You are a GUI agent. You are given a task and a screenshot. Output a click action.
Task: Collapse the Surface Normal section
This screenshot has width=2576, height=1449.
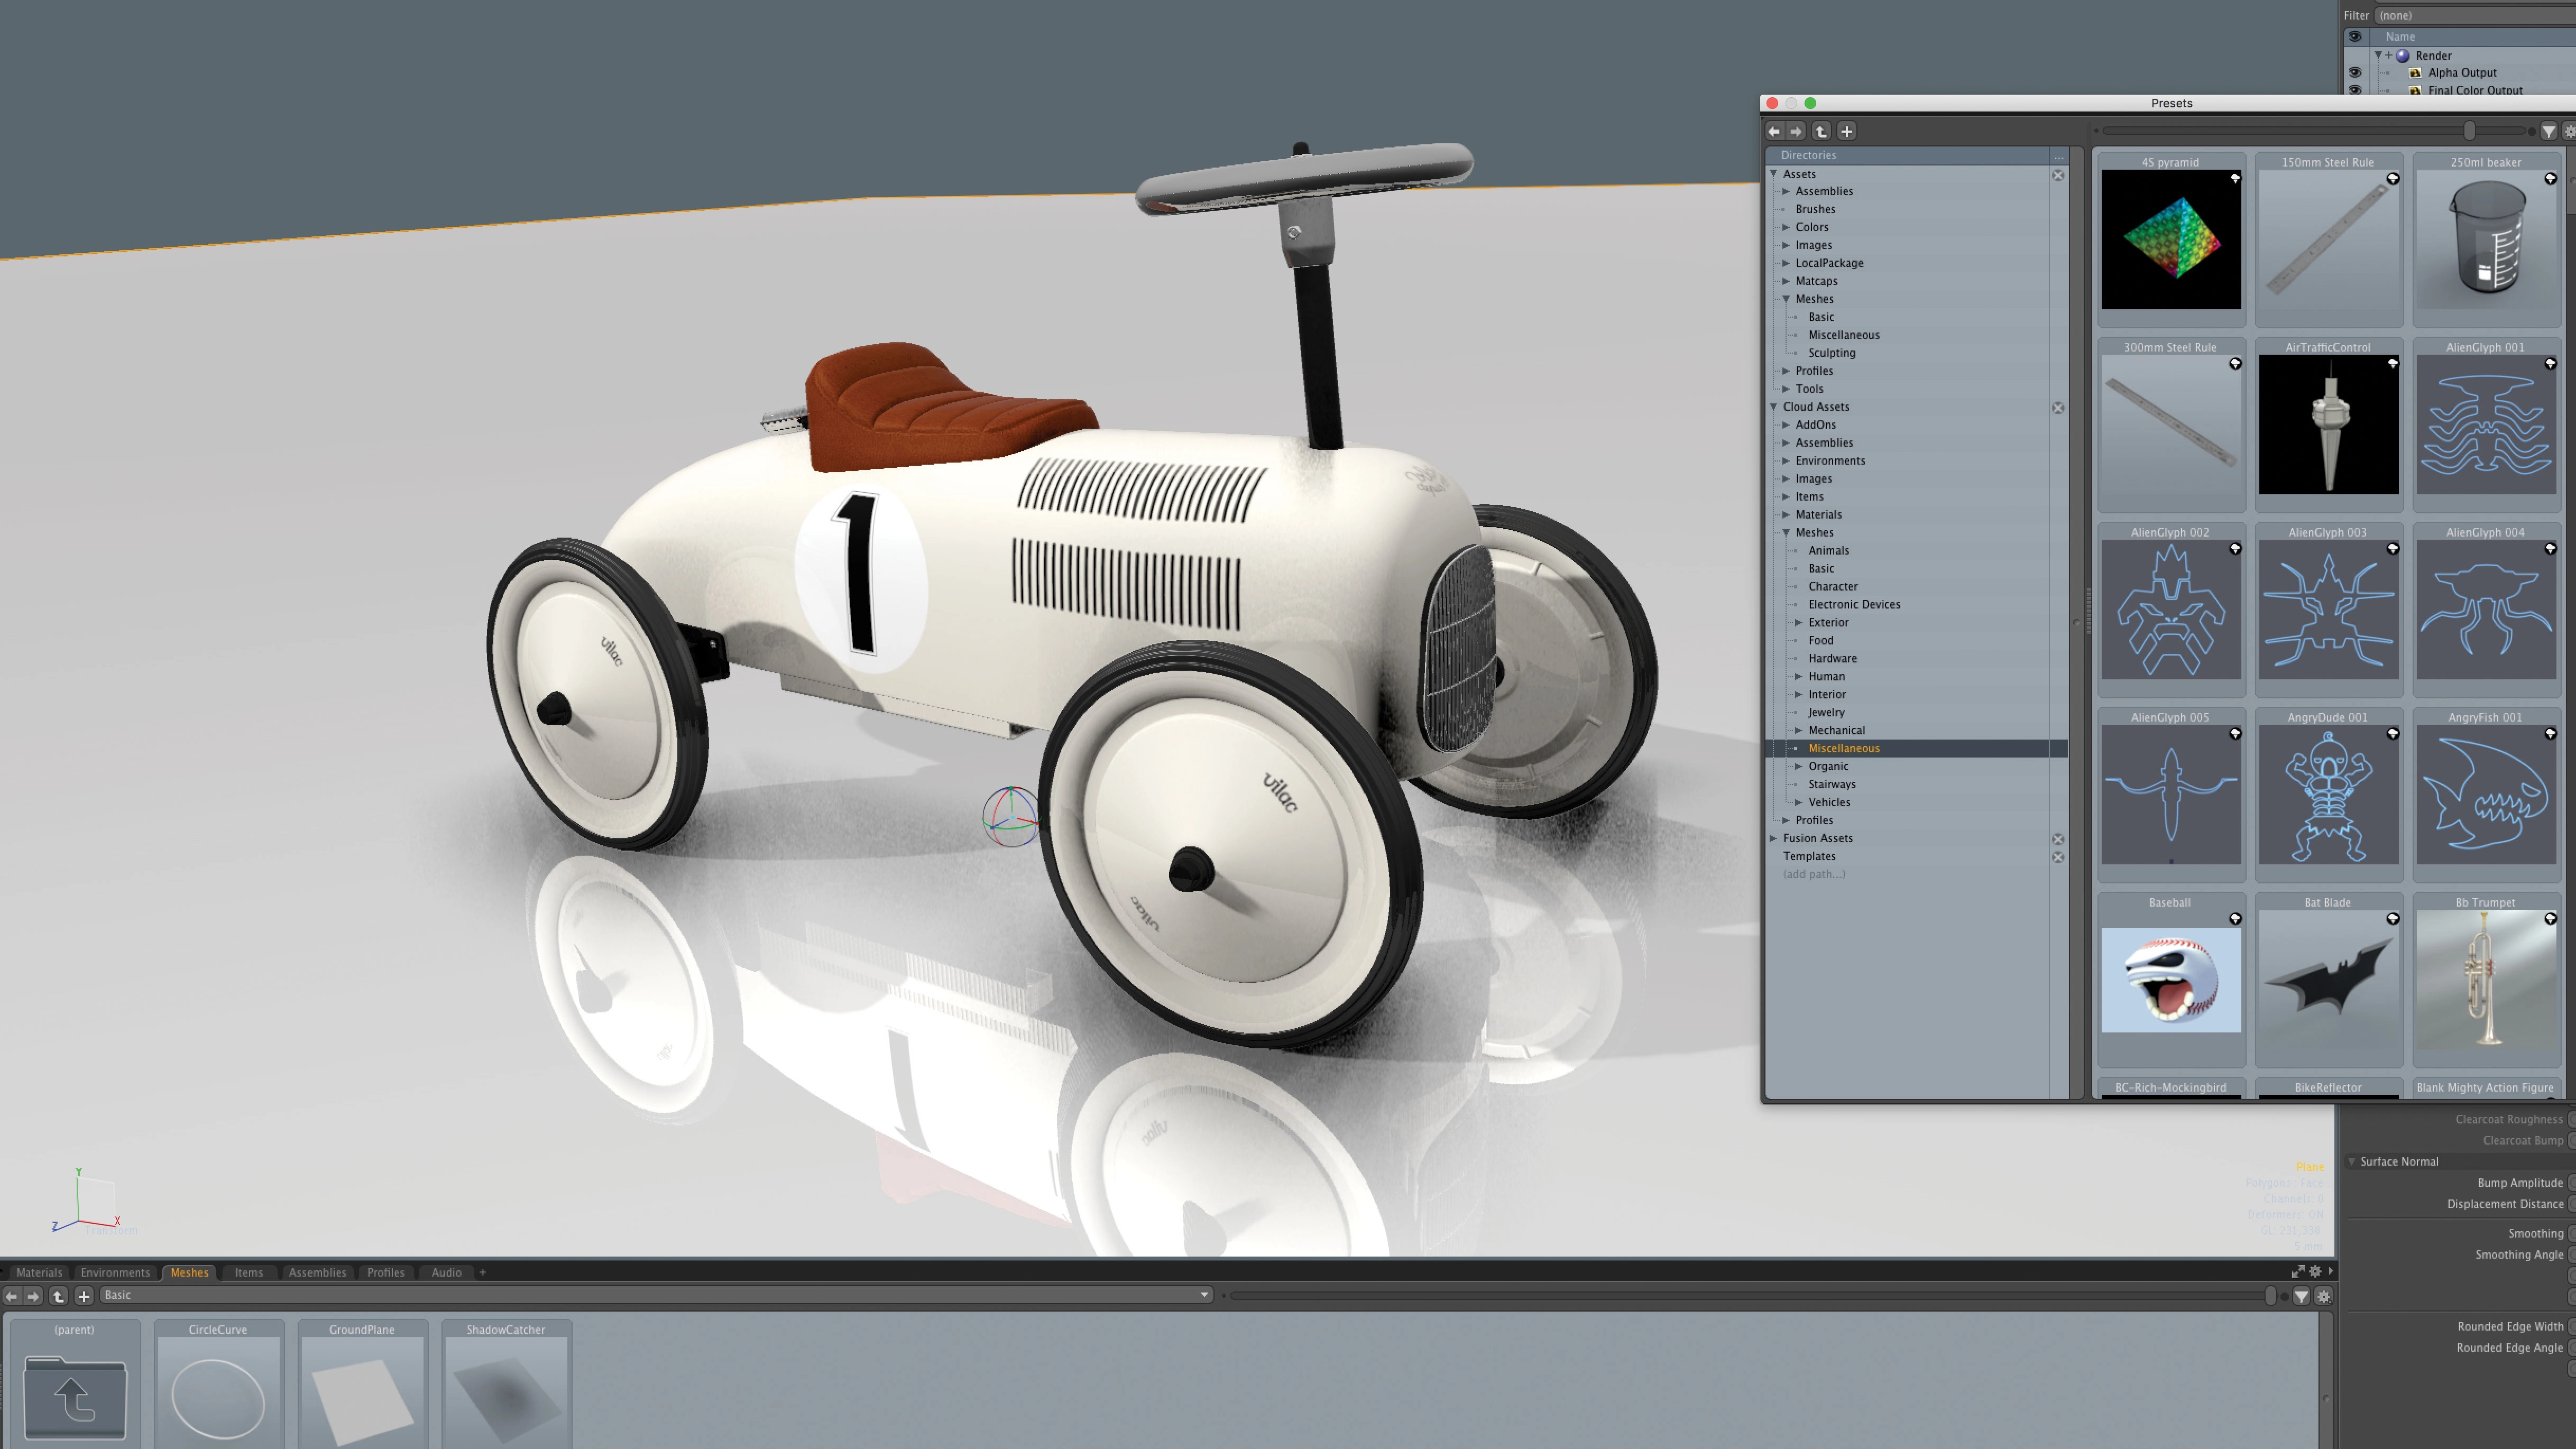pos(2351,1162)
